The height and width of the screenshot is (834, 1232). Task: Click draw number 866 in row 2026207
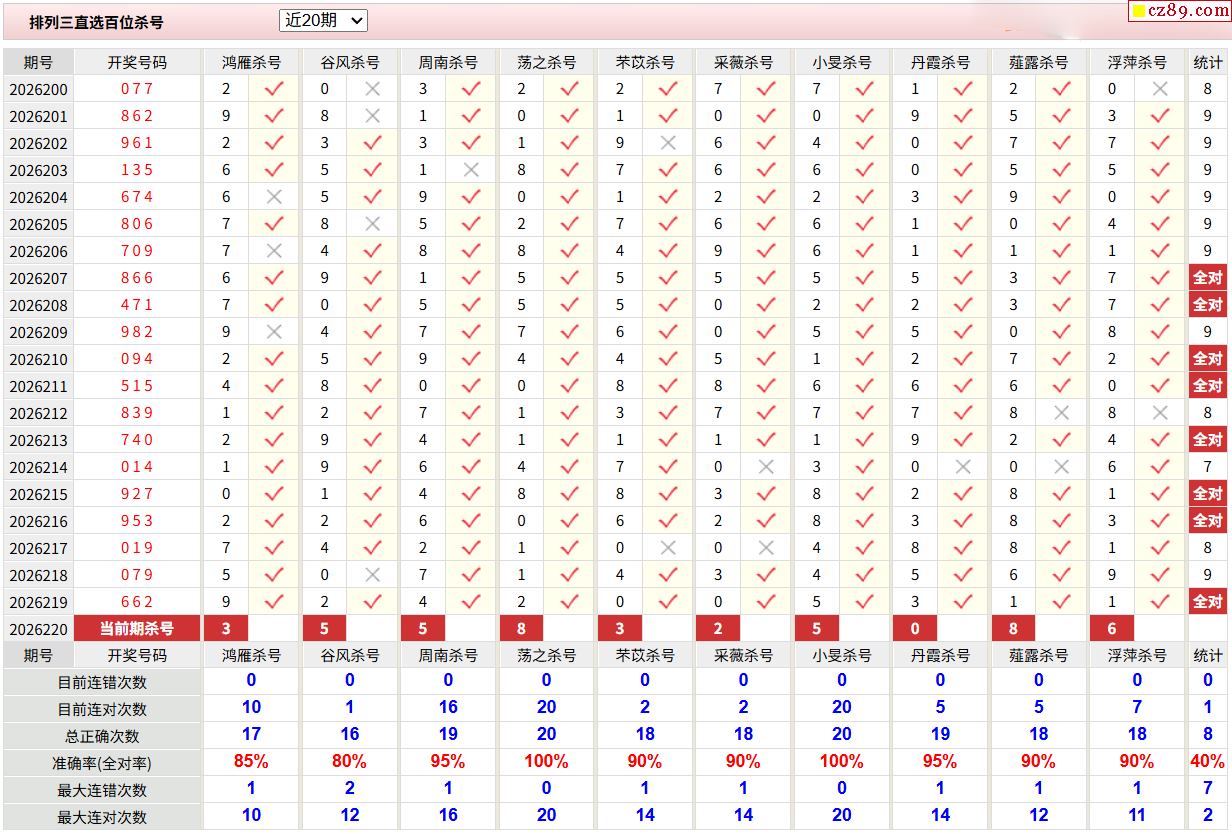[x=137, y=278]
